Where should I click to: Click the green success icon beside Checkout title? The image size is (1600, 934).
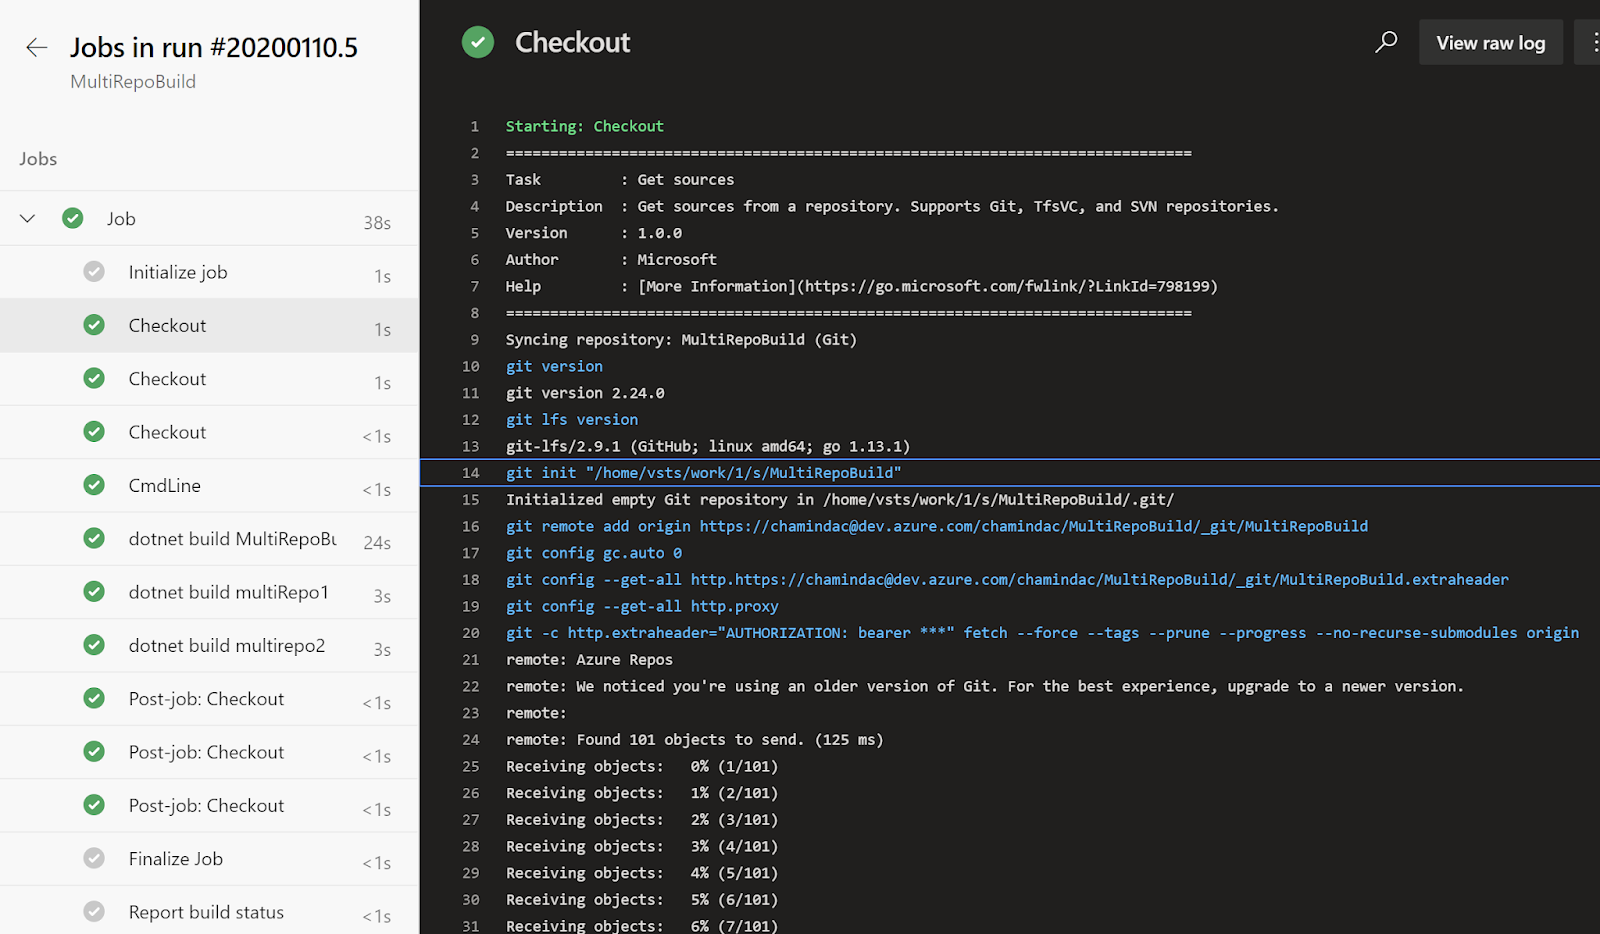(478, 42)
